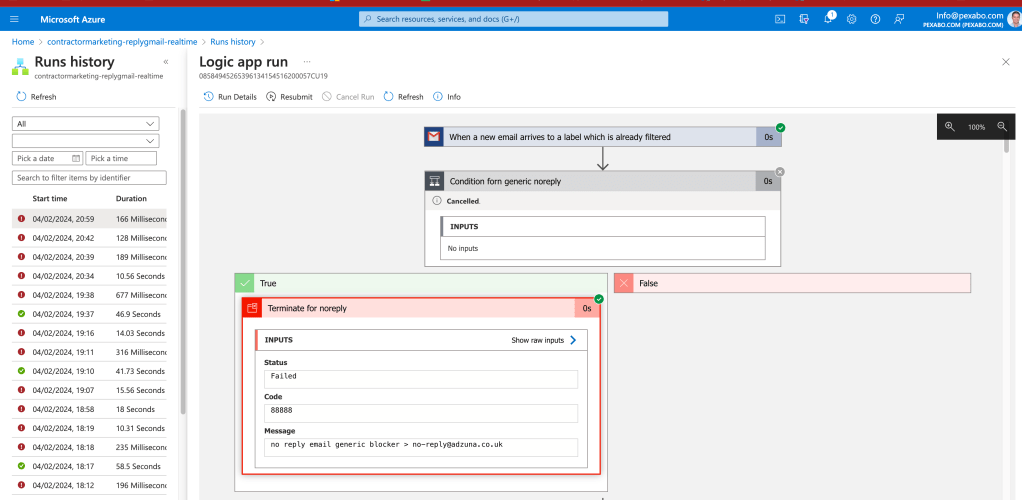Open the All status filter dropdown
This screenshot has width=1022, height=500.
click(85, 124)
